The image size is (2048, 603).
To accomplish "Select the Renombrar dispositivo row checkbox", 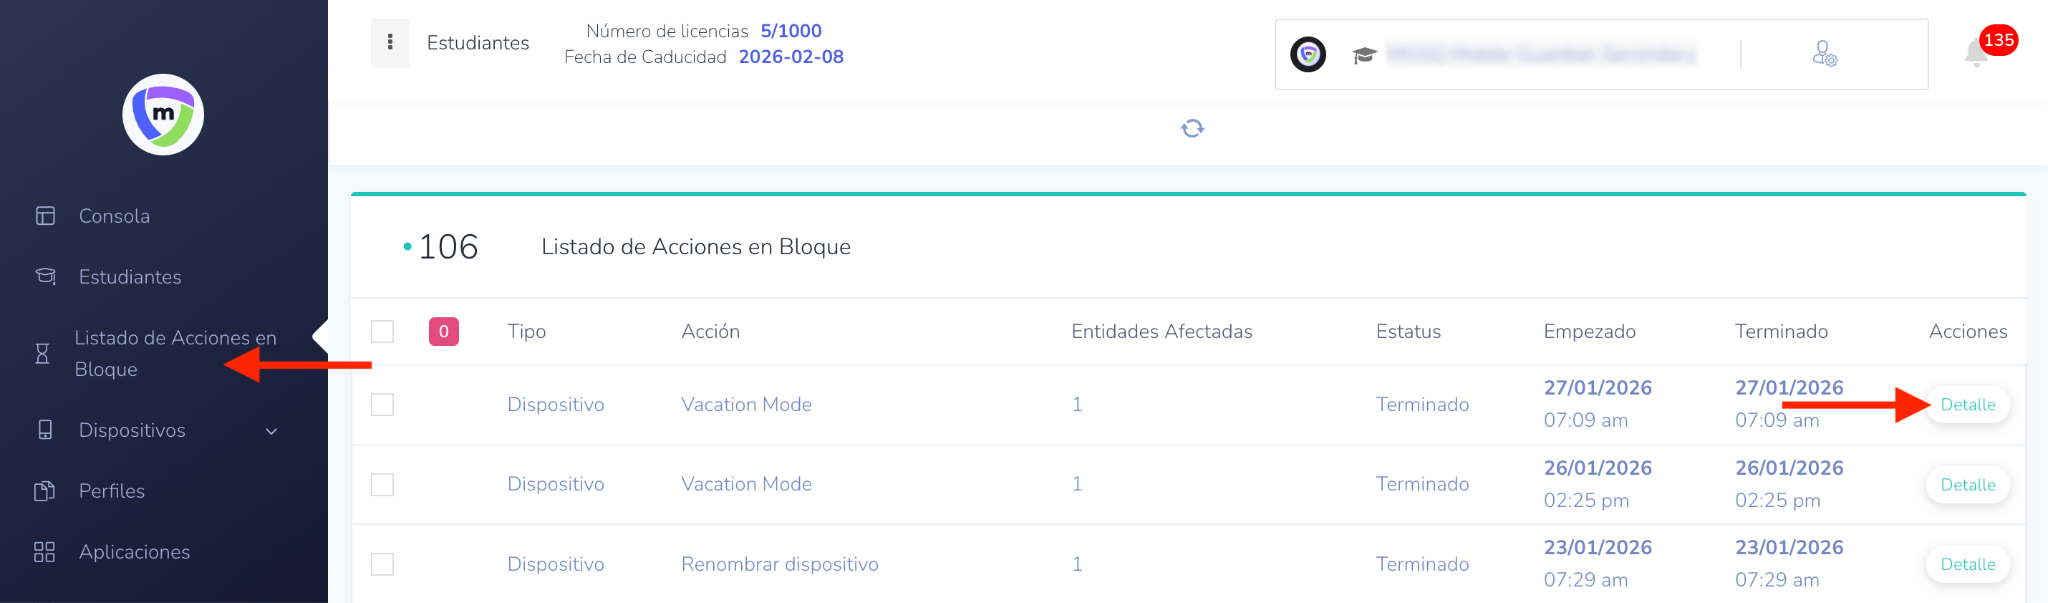I will [x=382, y=564].
